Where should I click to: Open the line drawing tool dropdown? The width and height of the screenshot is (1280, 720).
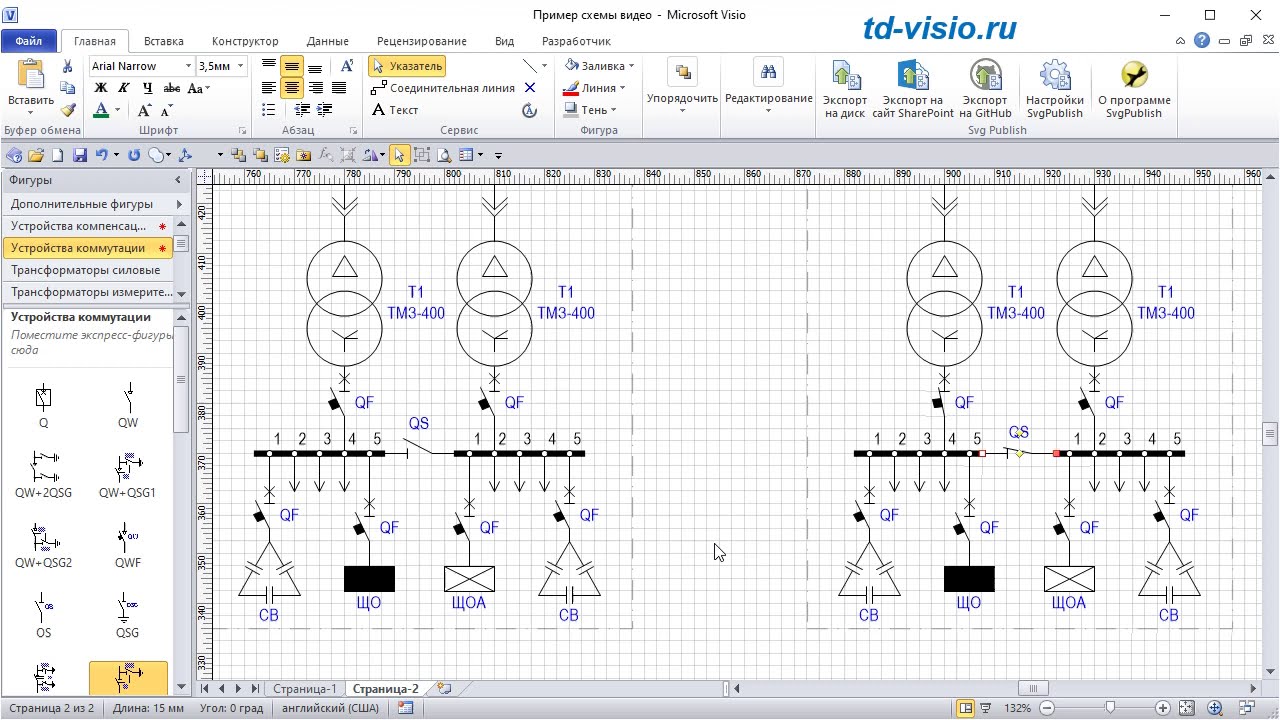click(x=544, y=66)
